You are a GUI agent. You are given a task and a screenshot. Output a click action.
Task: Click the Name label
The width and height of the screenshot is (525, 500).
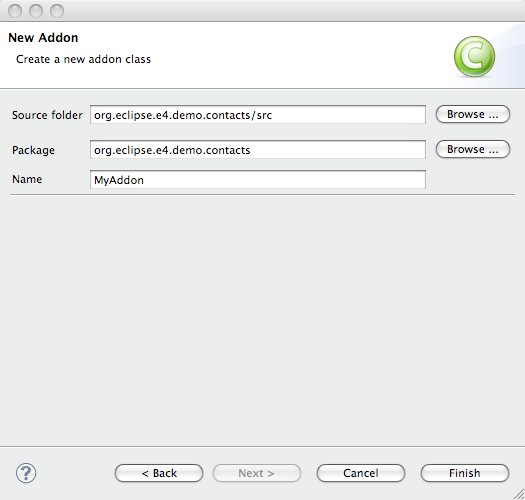27,179
